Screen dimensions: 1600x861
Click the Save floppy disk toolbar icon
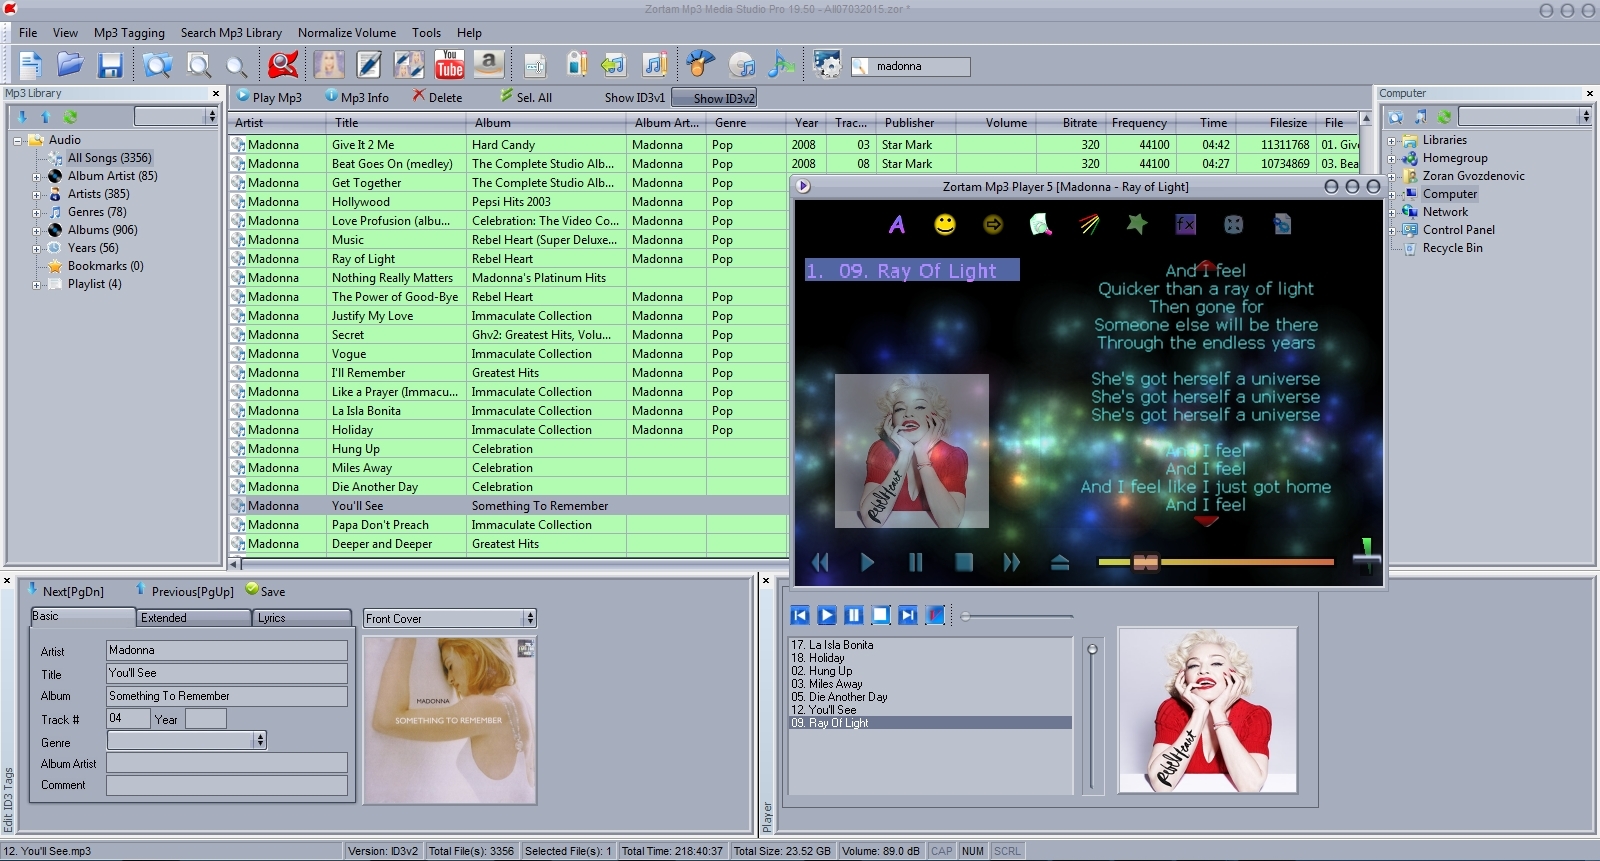tap(110, 66)
